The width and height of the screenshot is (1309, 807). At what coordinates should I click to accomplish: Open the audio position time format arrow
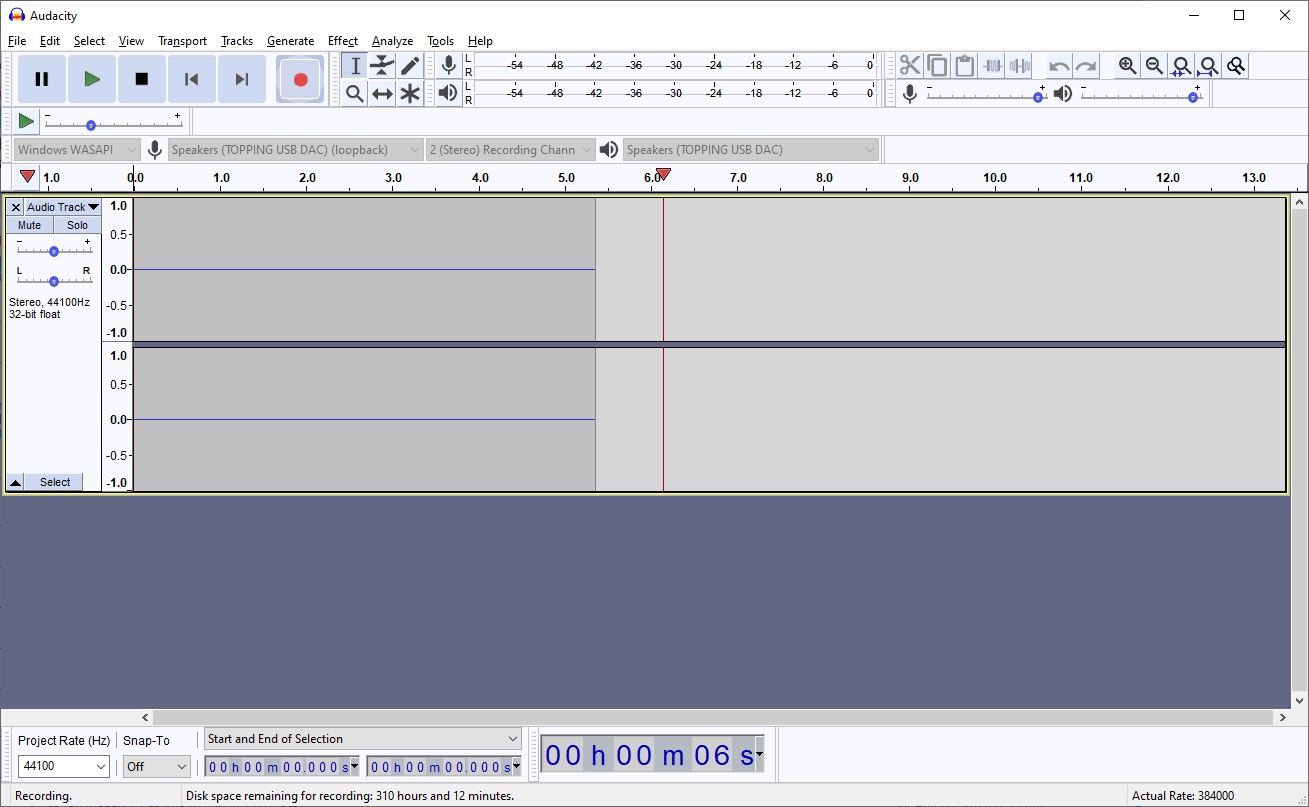pos(760,754)
